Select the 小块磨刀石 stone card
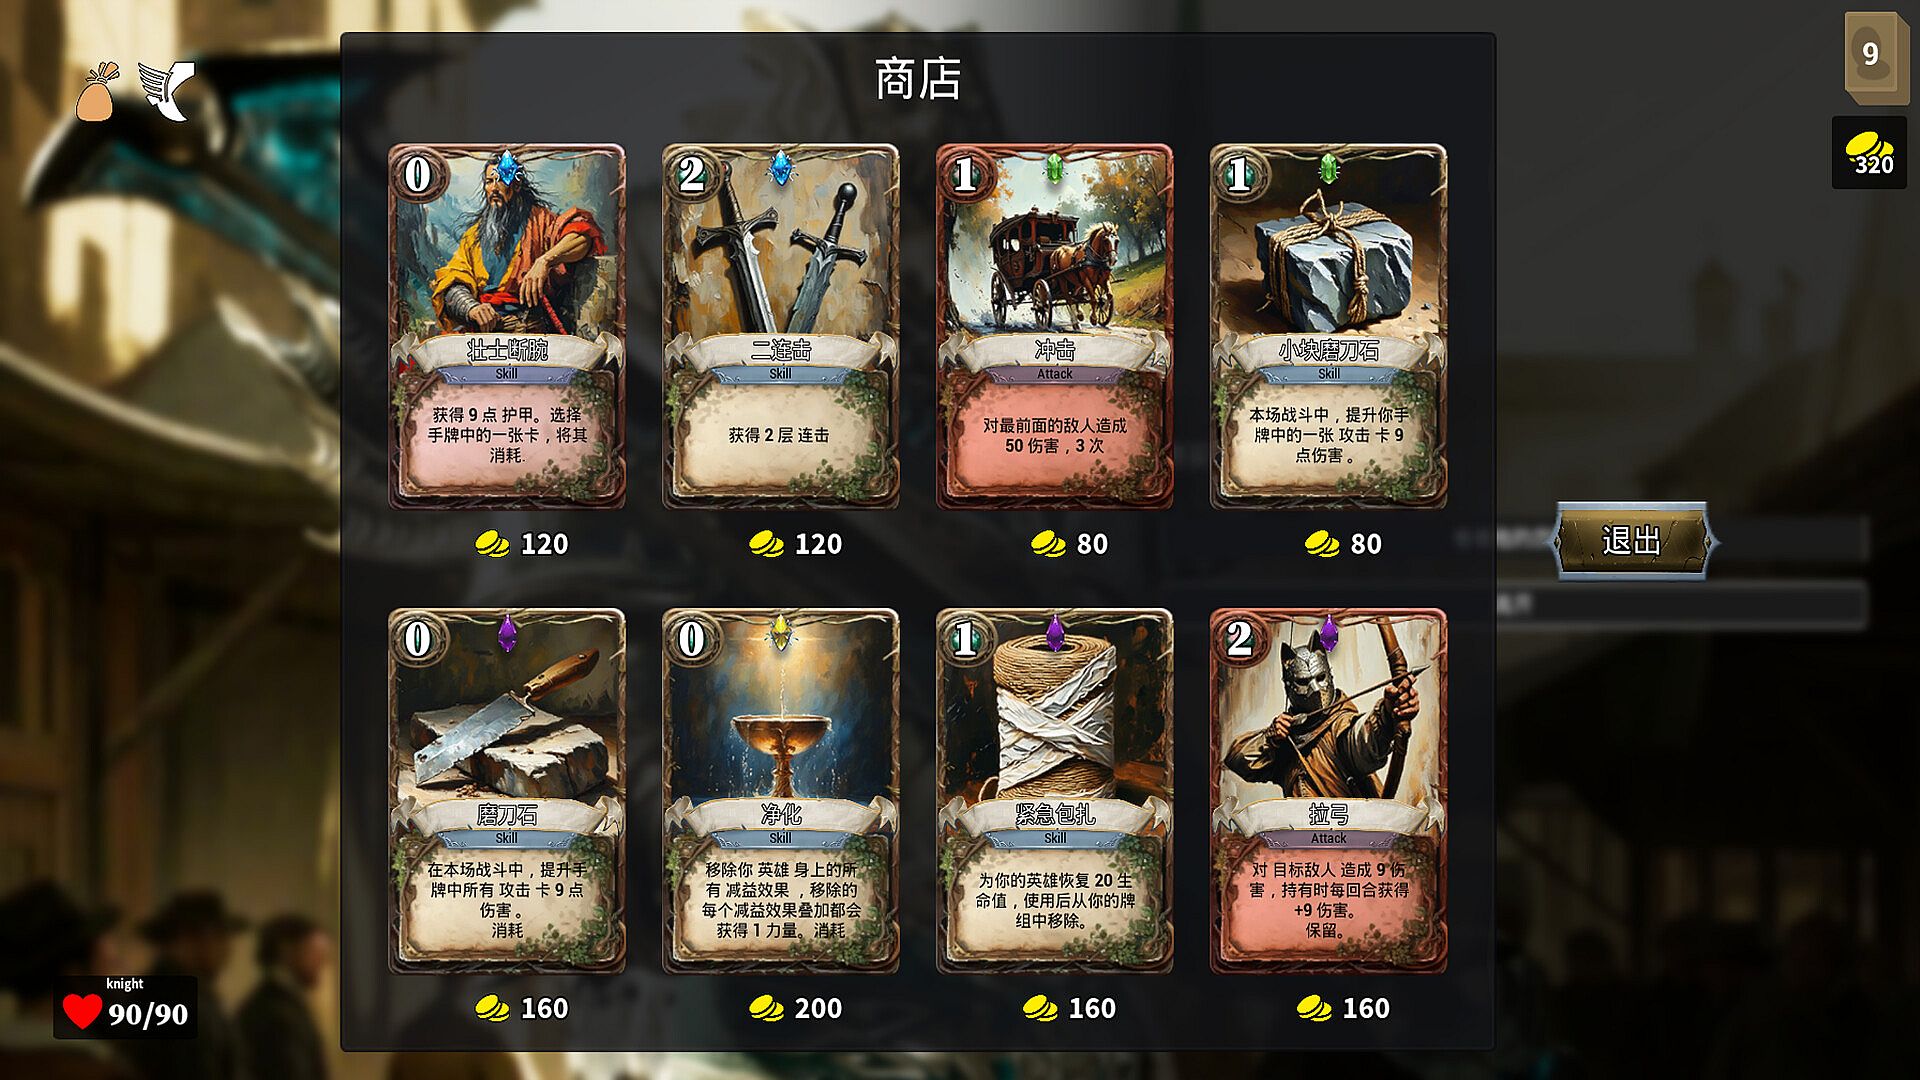This screenshot has width=1920, height=1080. click(x=1328, y=326)
